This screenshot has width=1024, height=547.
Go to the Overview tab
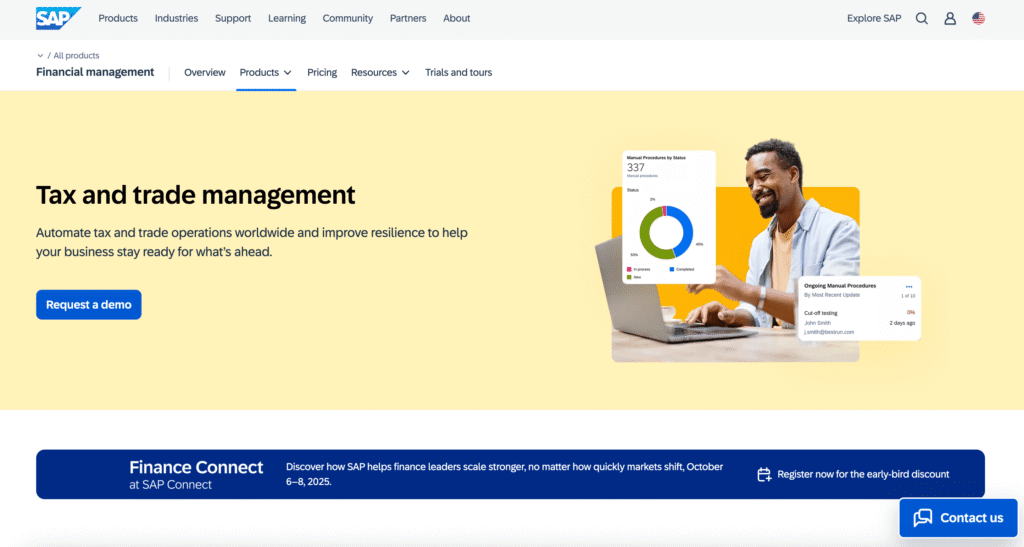[x=204, y=72]
